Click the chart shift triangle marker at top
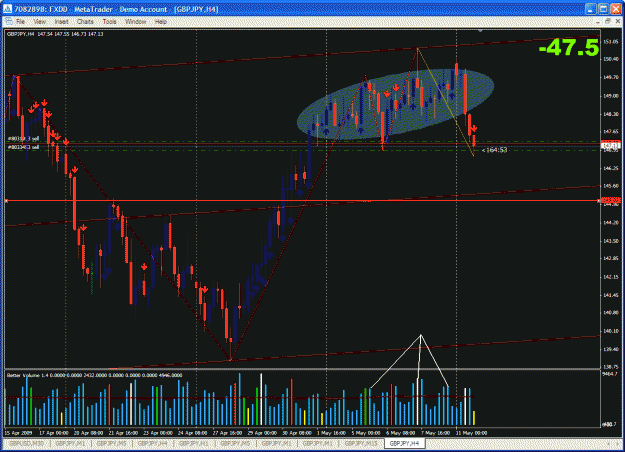The height and width of the screenshot is (452, 625). click(480, 31)
